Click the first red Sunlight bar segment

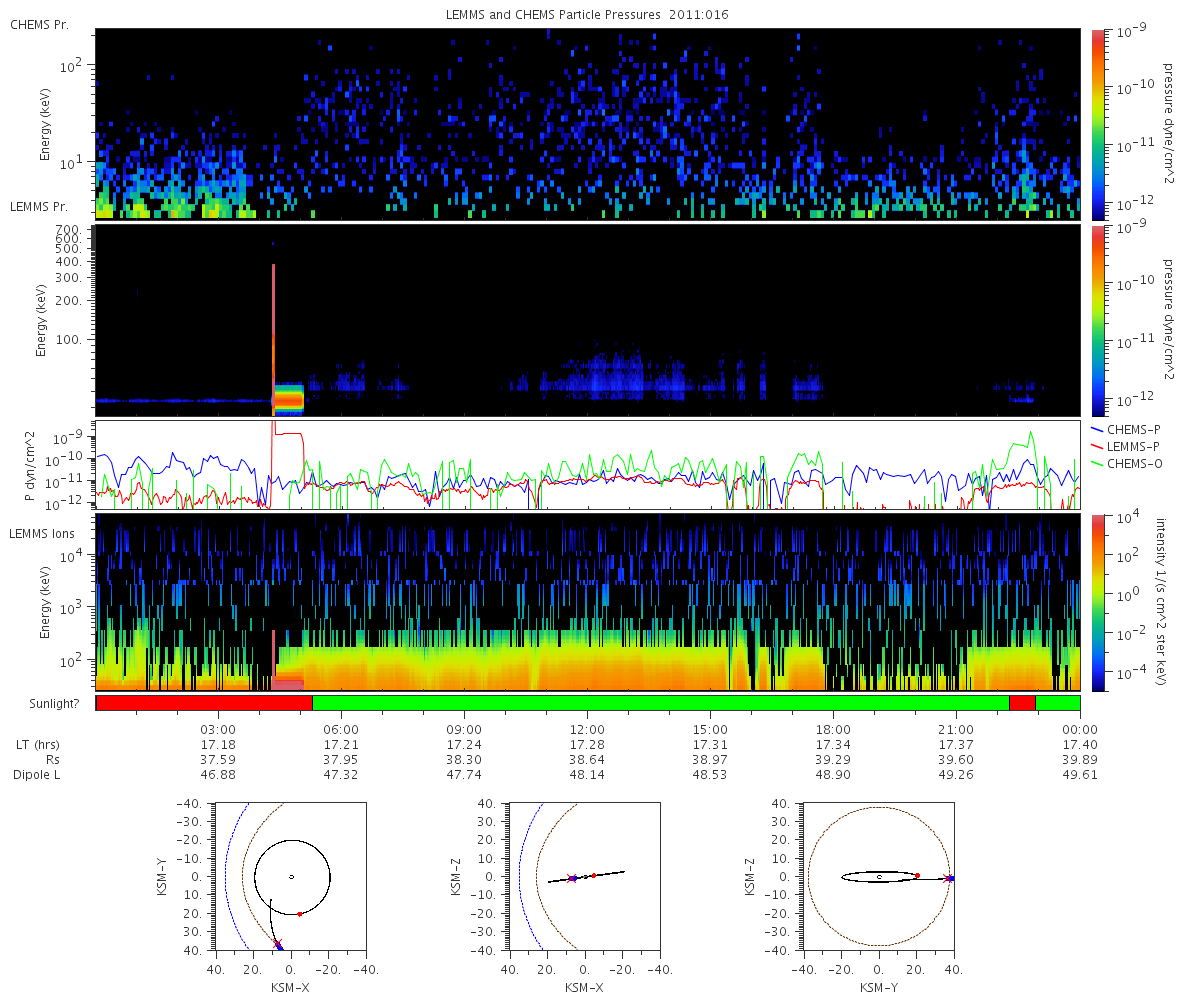pos(204,703)
